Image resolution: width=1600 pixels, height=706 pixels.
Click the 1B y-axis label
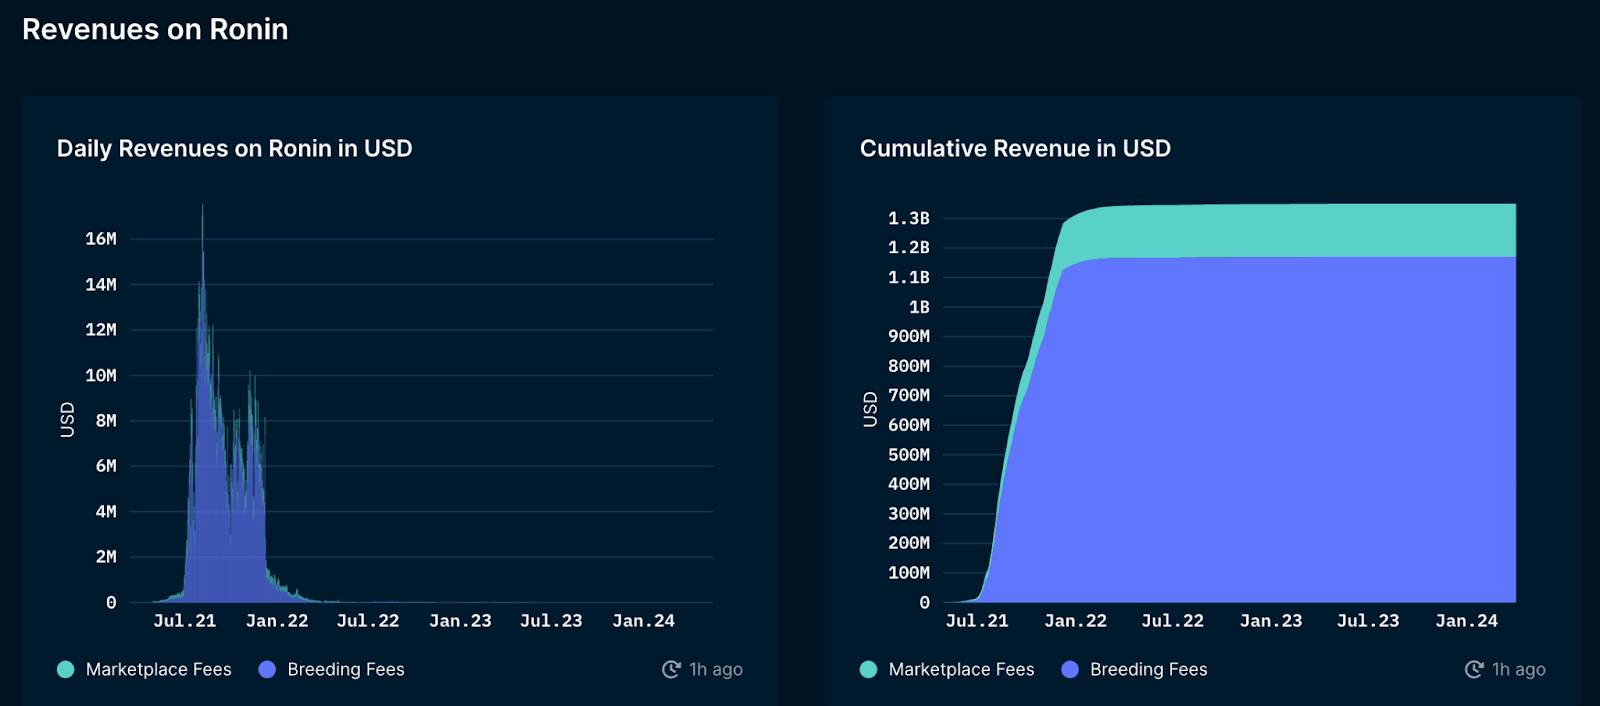[x=919, y=307]
